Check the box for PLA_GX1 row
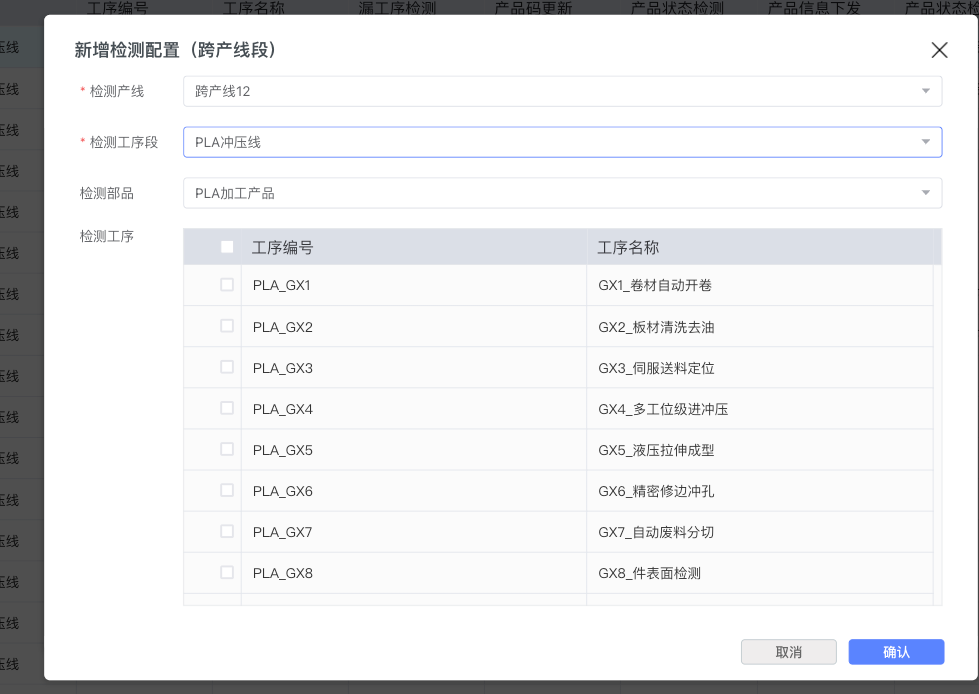Image resolution: width=979 pixels, height=694 pixels. coord(227,285)
